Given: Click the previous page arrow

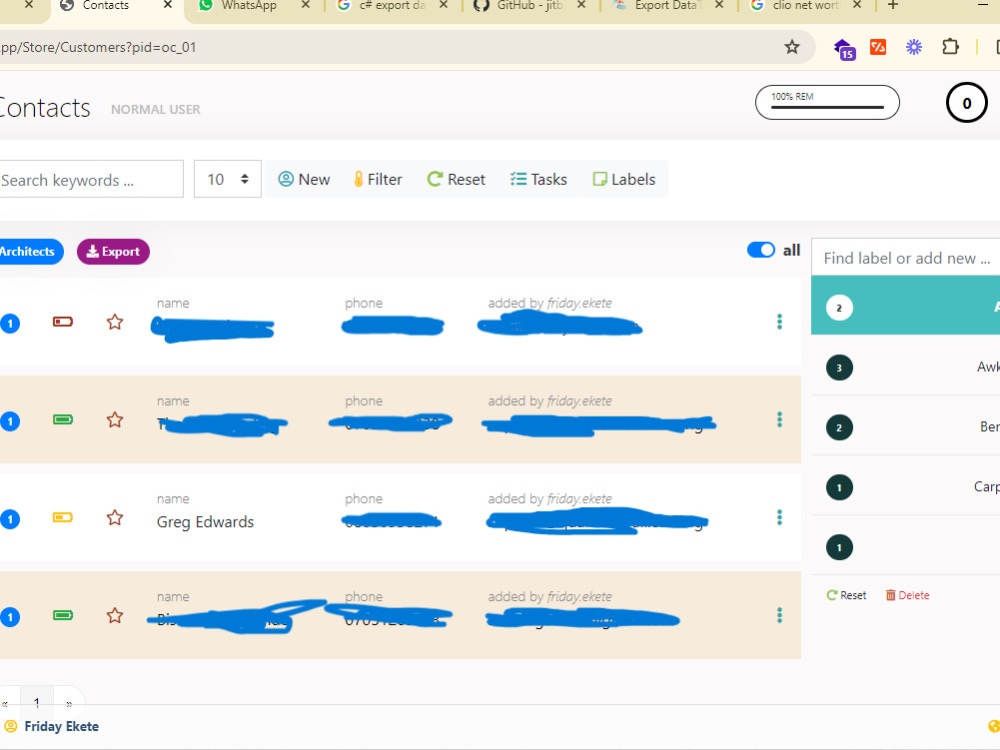Looking at the screenshot, I should tap(6, 703).
